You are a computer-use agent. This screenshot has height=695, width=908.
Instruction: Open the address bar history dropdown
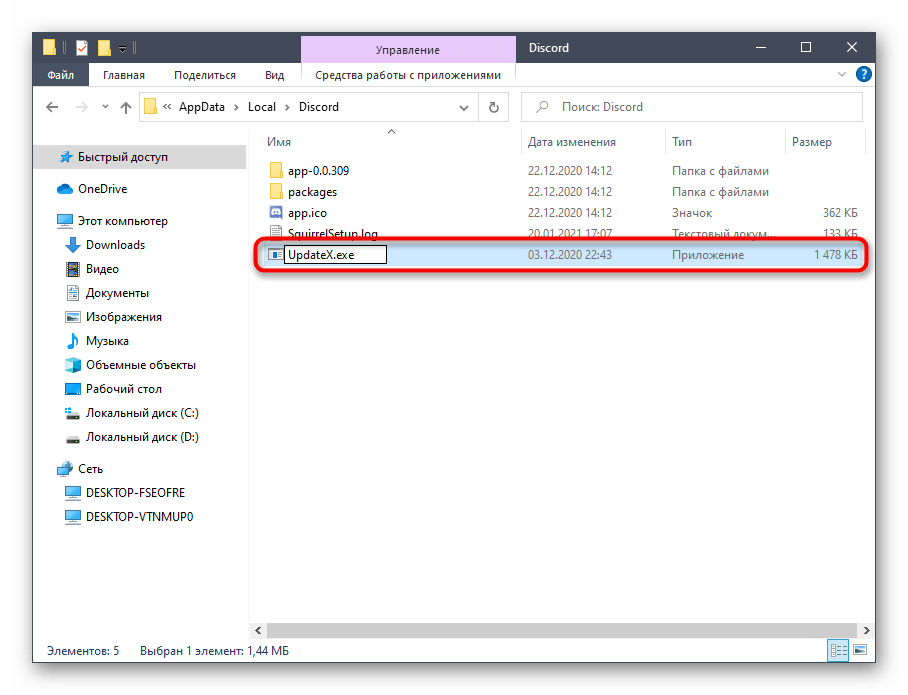(x=465, y=107)
